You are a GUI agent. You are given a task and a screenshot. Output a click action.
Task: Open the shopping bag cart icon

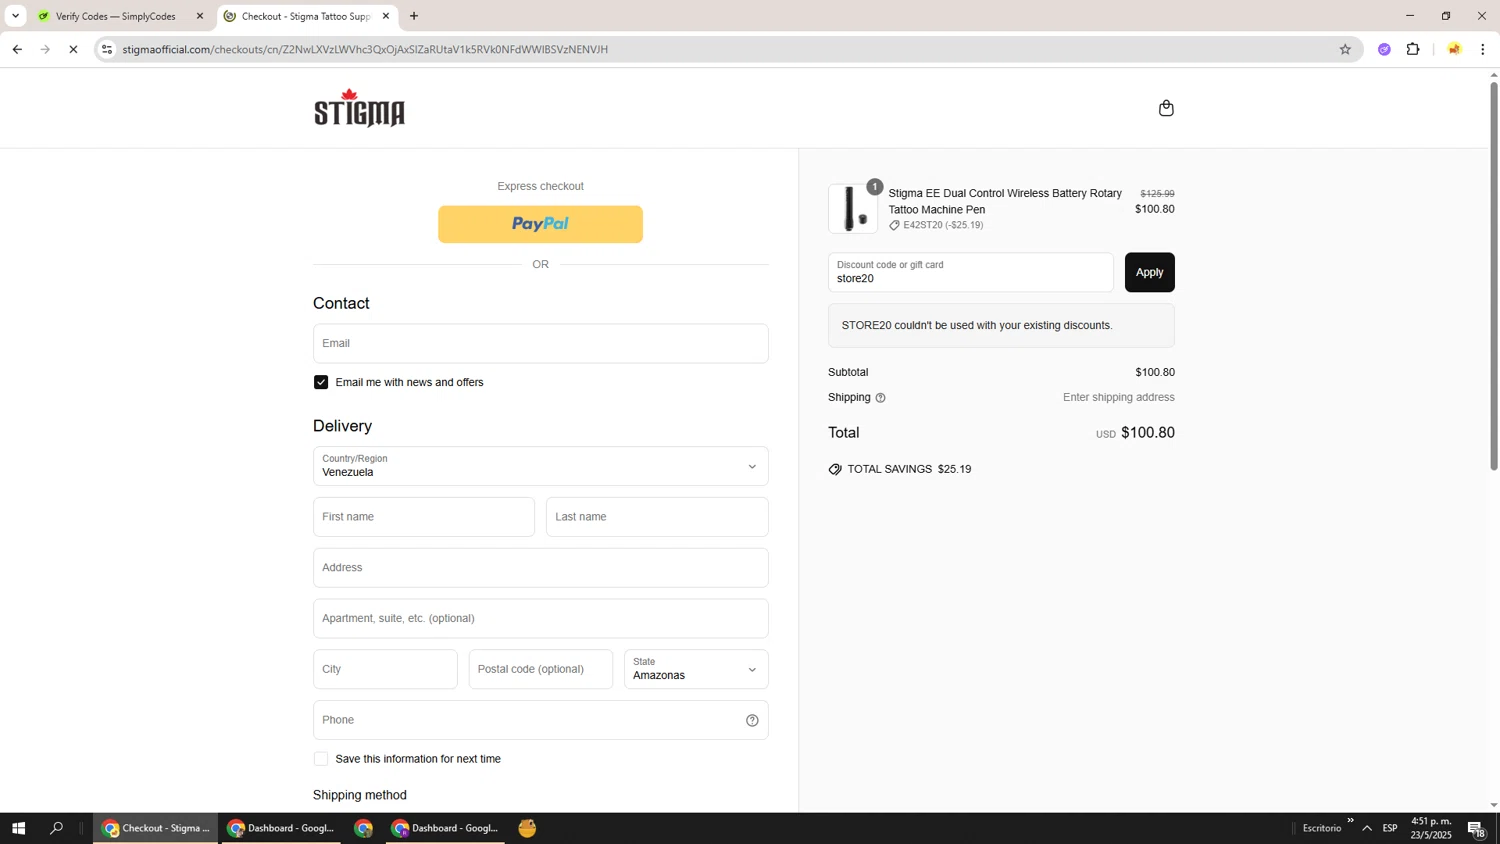(1166, 108)
